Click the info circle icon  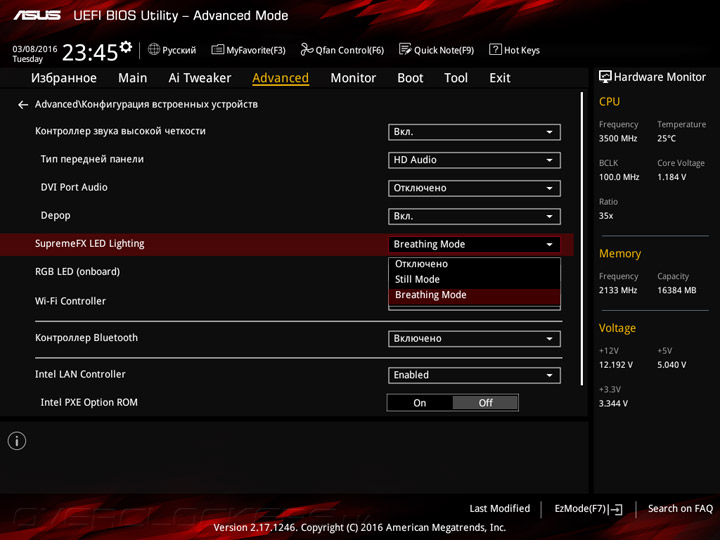(17, 441)
